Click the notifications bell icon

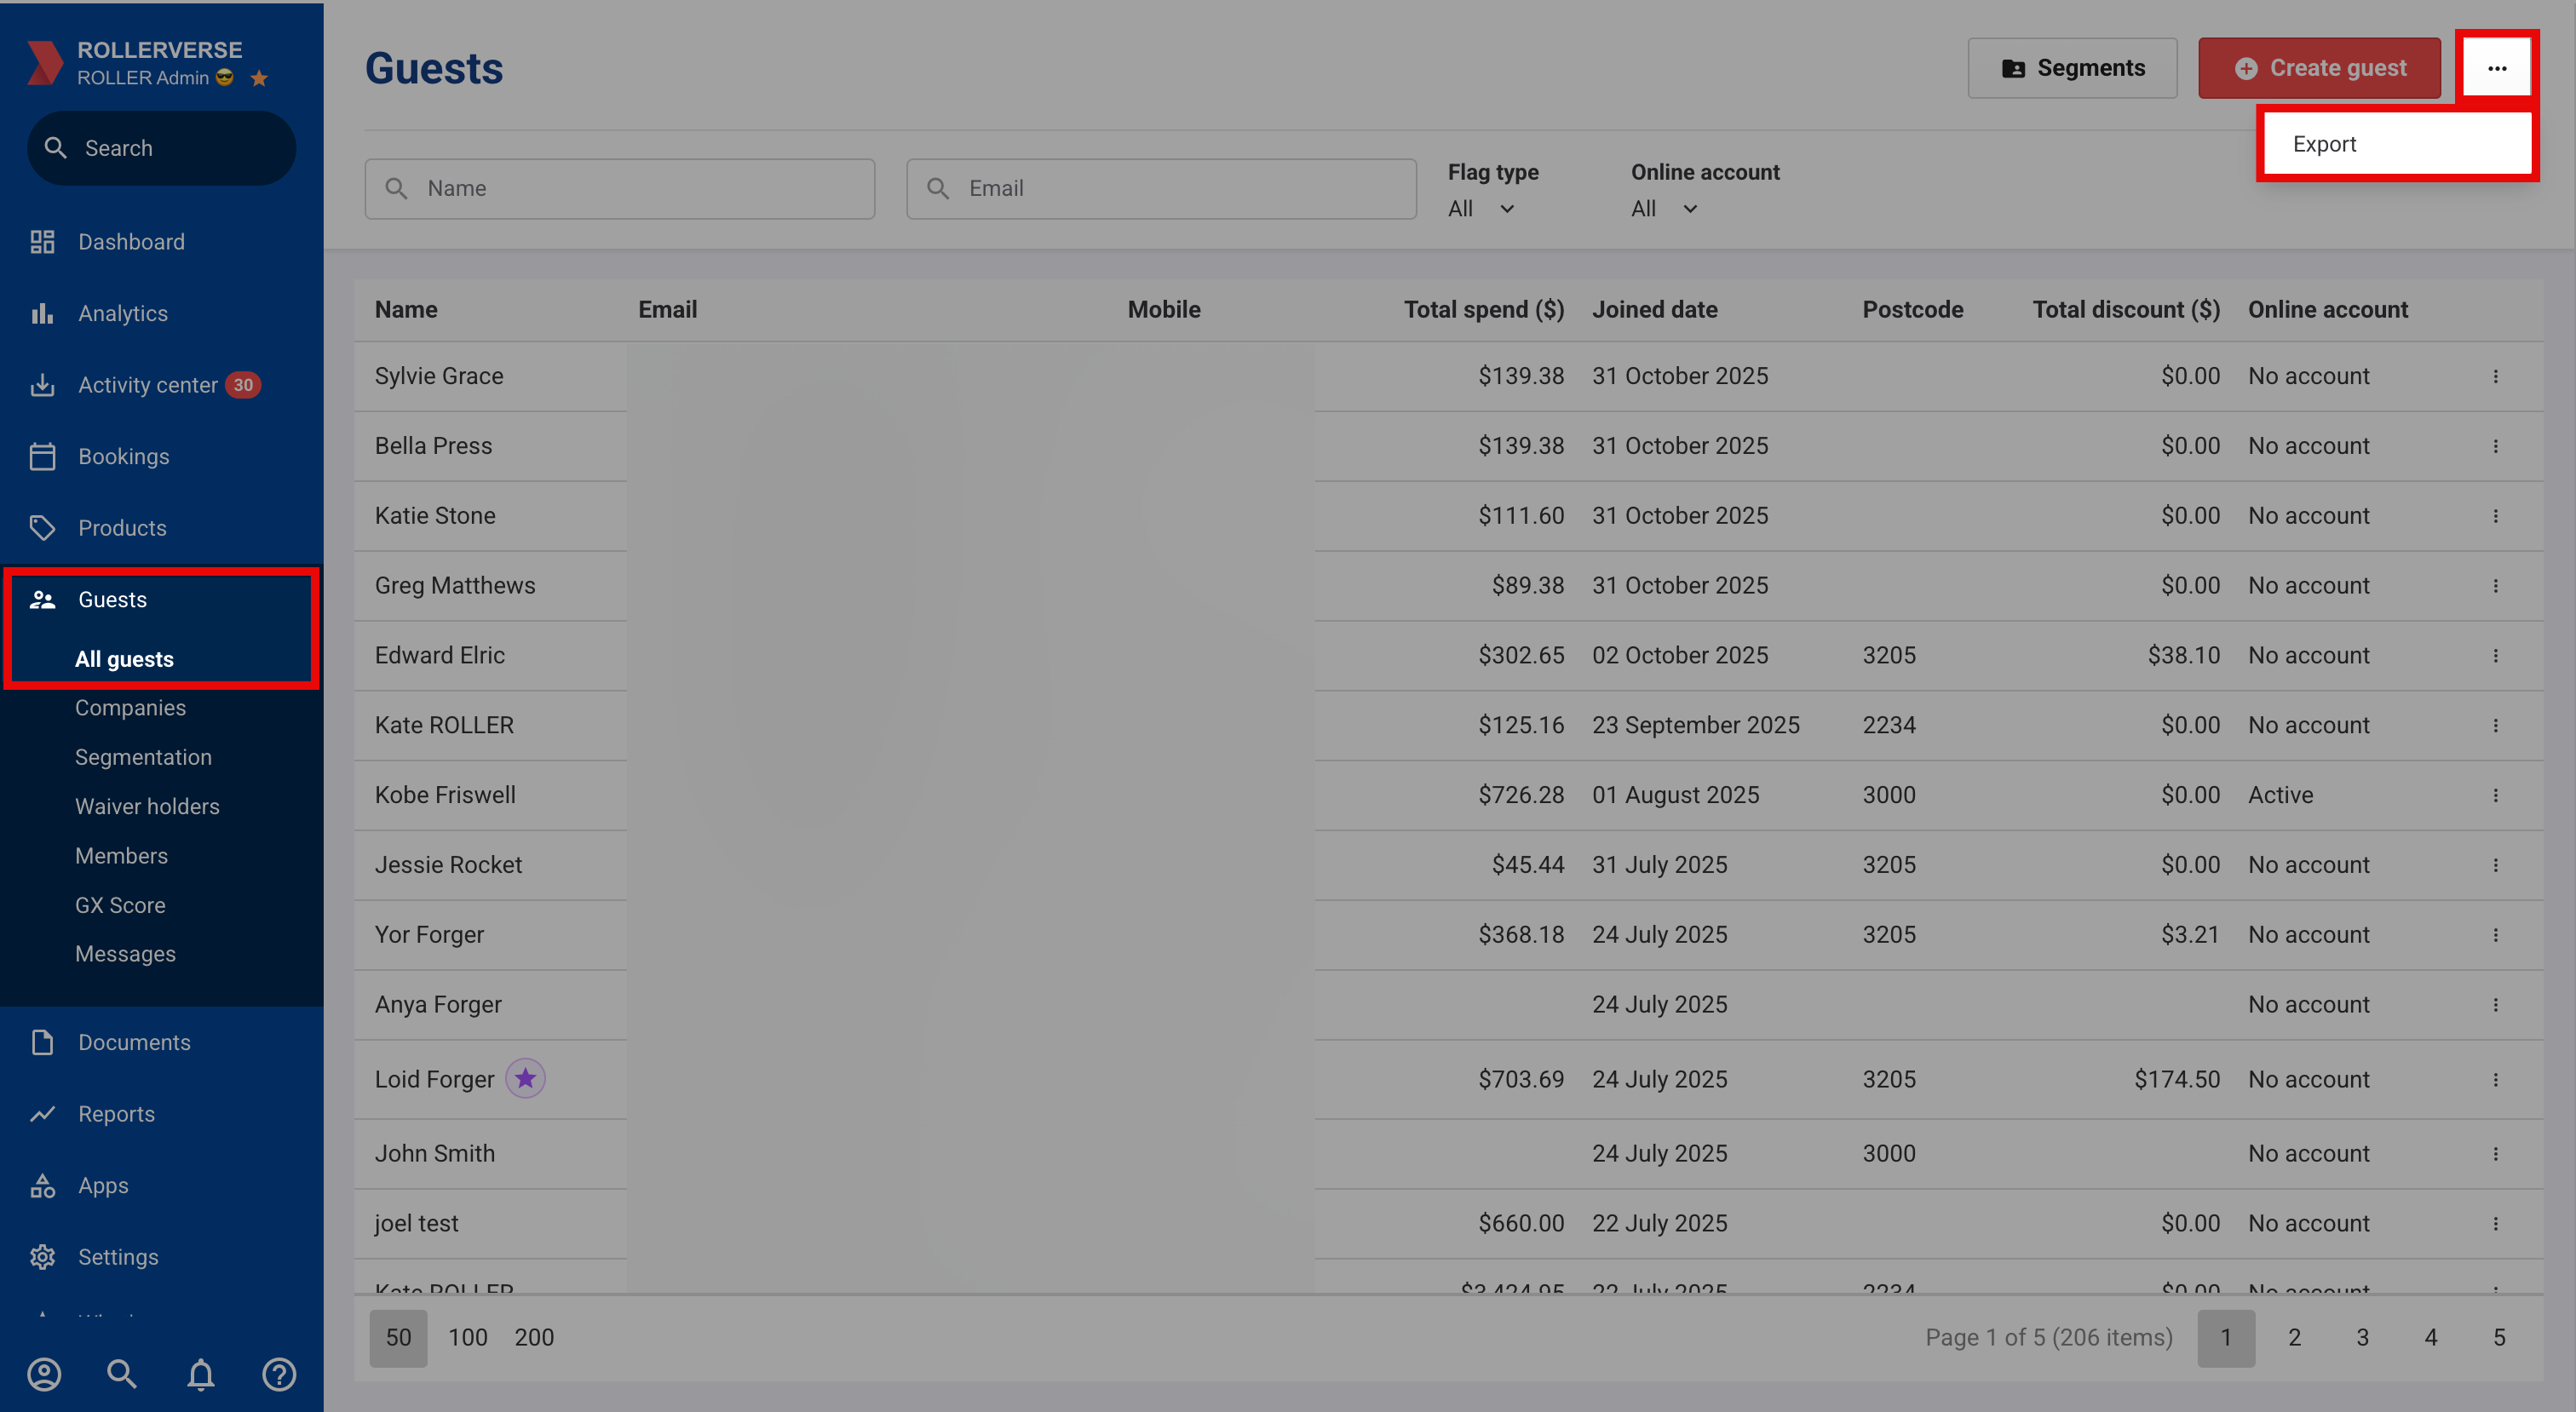(x=201, y=1374)
